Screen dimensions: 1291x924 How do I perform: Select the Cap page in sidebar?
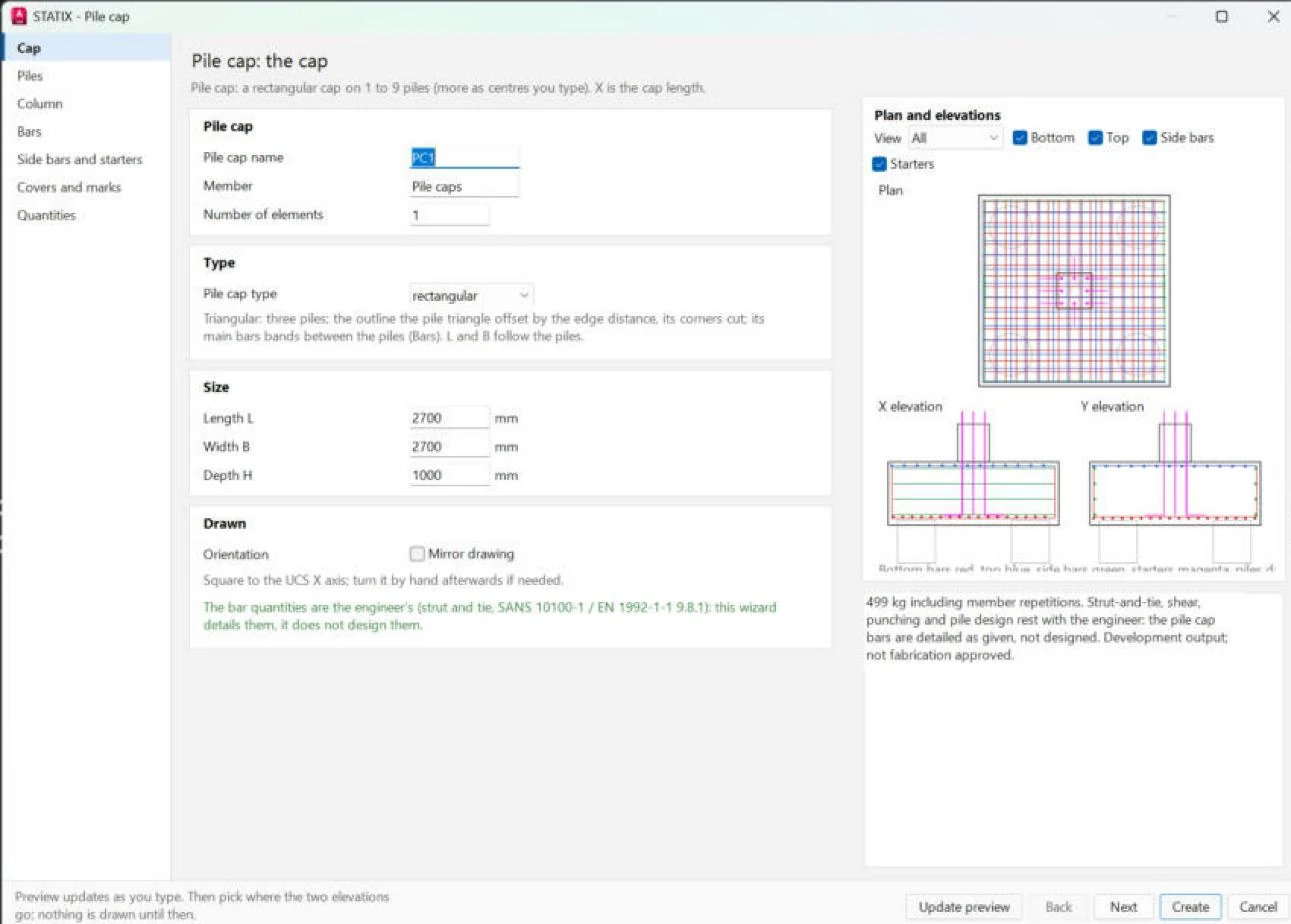point(86,48)
